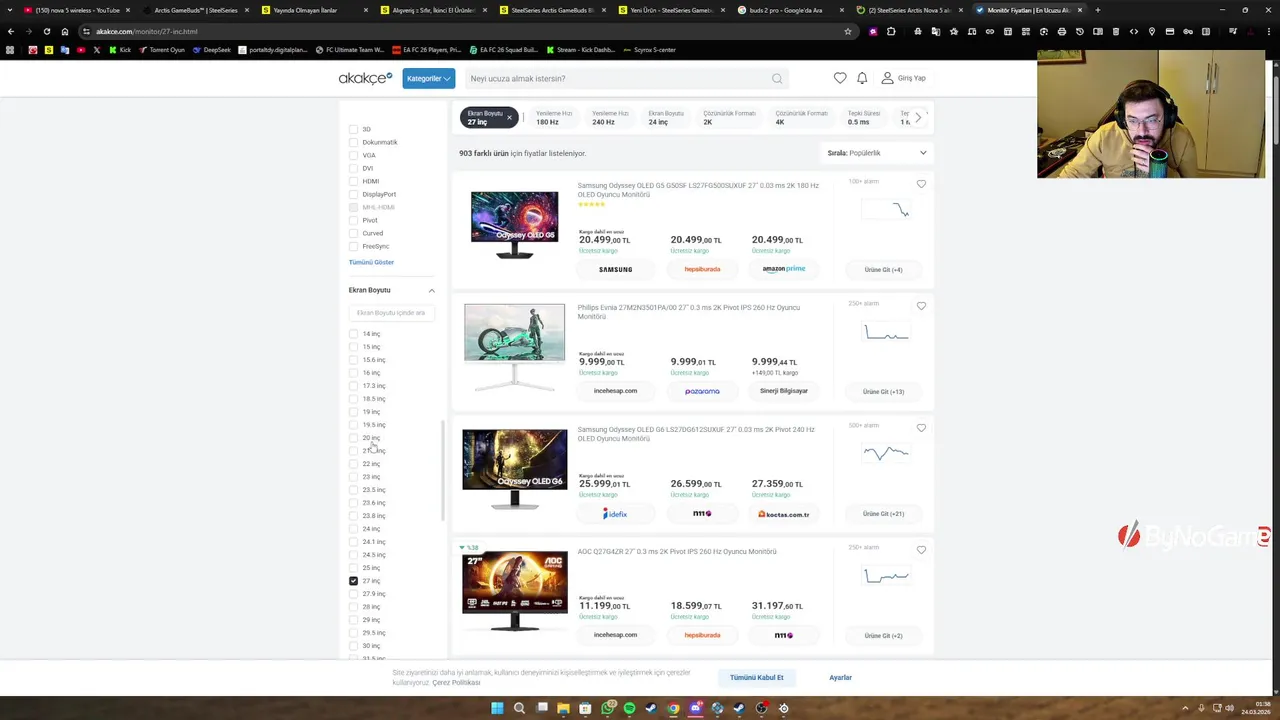Reload the page with browser refresh button

46,31
